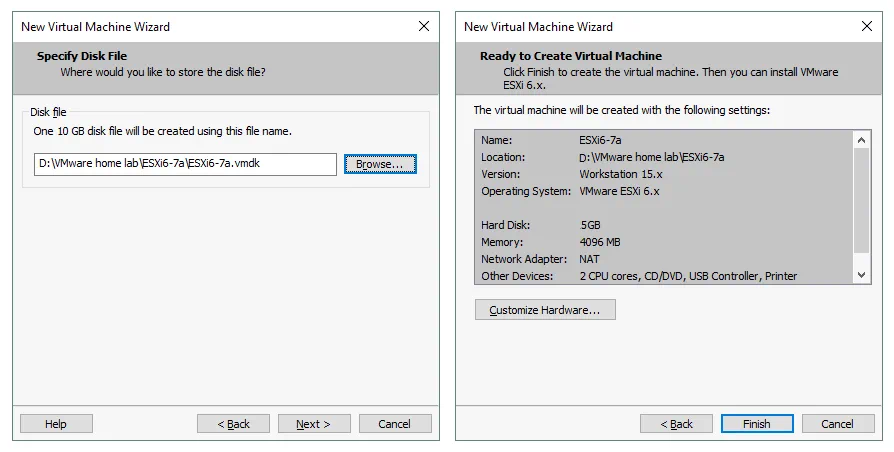Click the 'One 10 GB disk file' description text

pyautogui.click(x=162, y=131)
